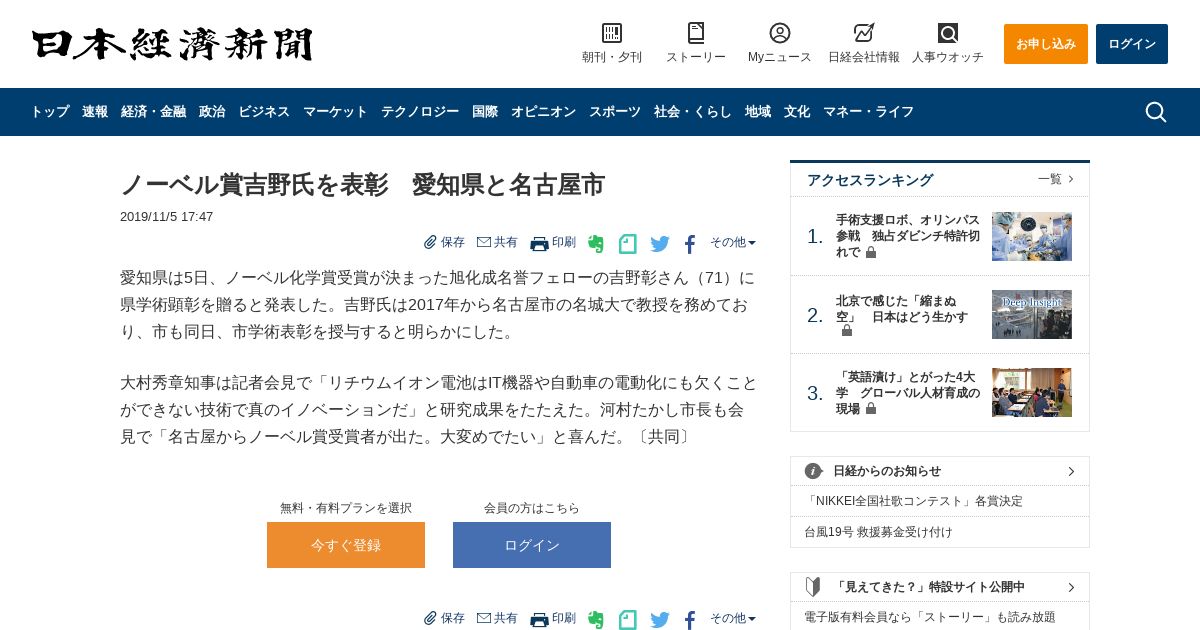Share on Facebook using upper f icon
Viewport: 1200px width, 630px height.
[690, 244]
